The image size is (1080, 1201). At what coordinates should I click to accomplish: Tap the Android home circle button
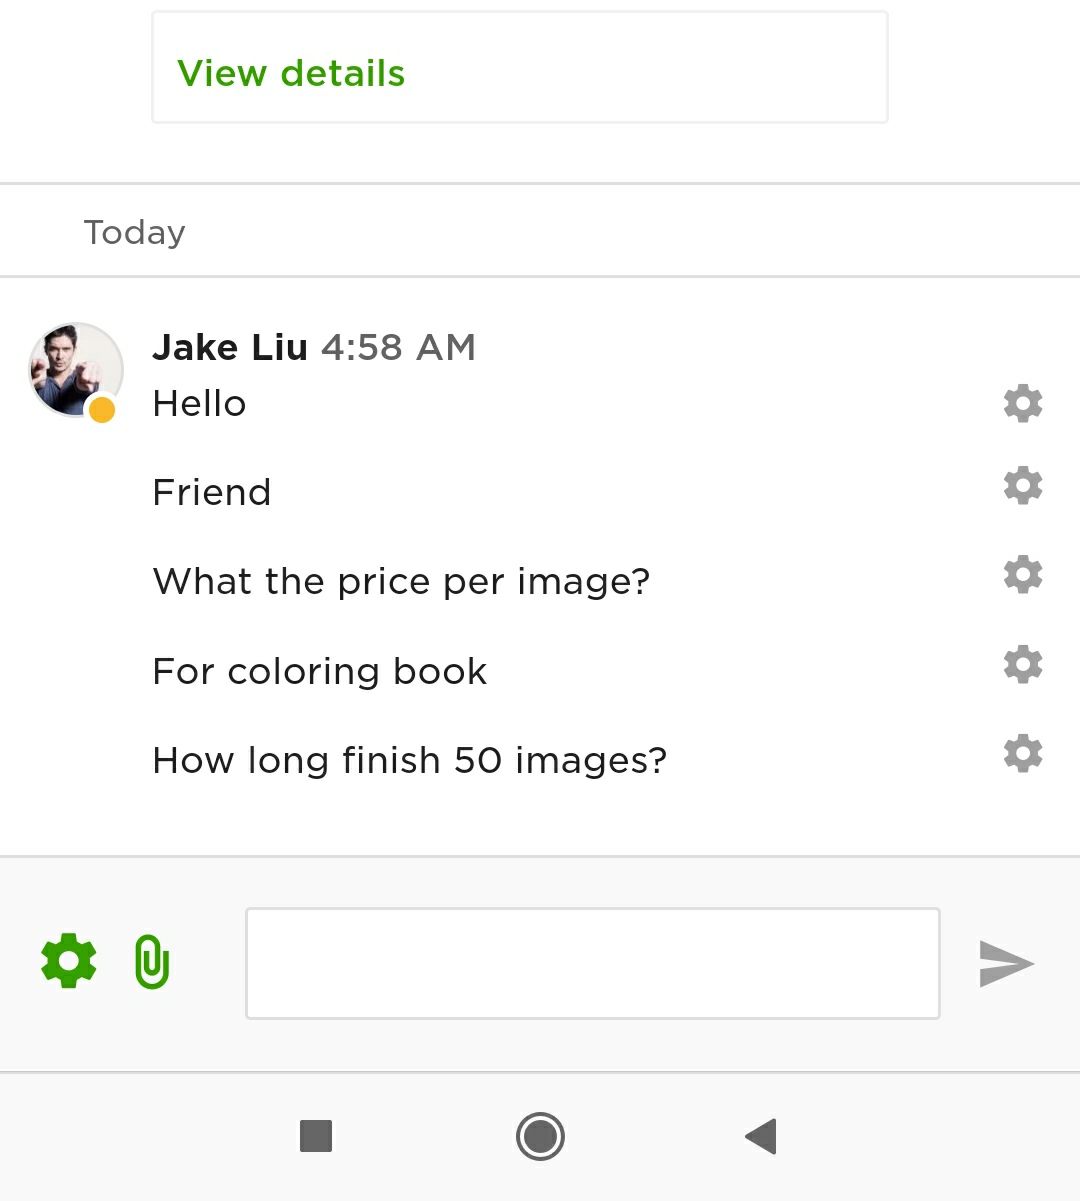540,1136
